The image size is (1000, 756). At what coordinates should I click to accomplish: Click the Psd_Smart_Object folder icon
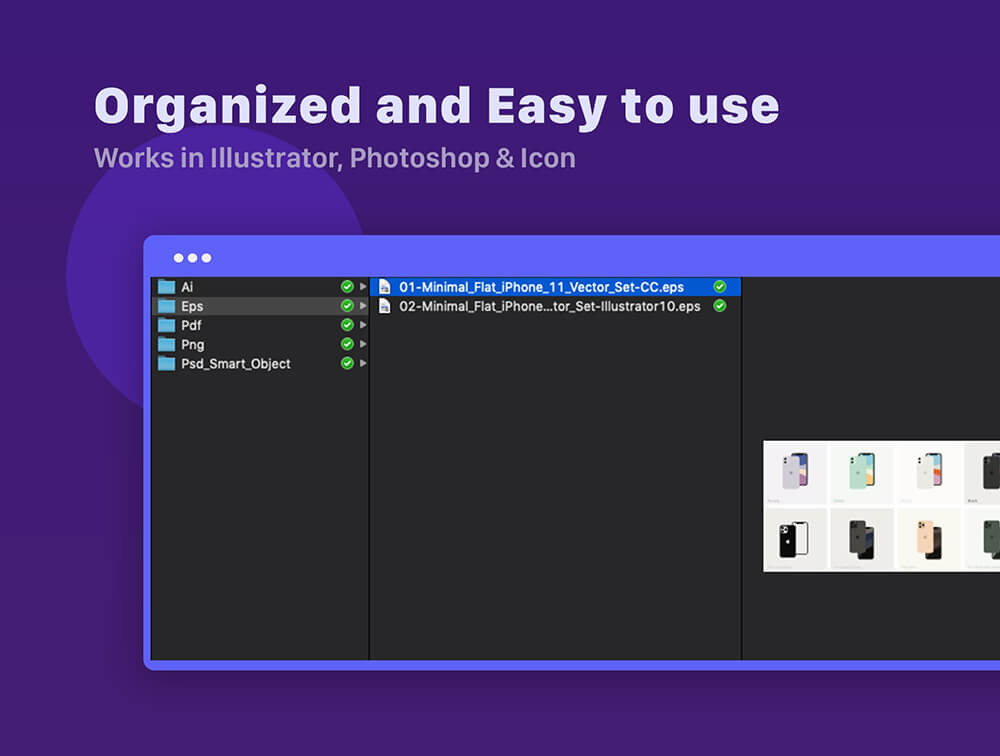[166, 364]
